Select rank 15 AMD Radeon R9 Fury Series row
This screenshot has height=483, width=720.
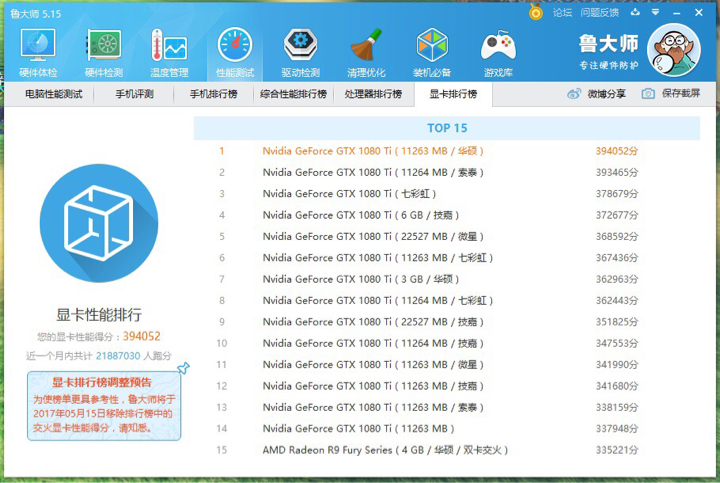(447, 450)
